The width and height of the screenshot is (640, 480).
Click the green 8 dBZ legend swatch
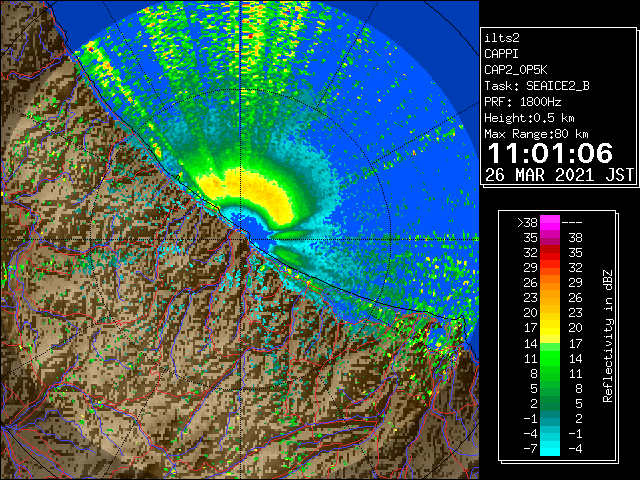pyautogui.click(x=550, y=373)
